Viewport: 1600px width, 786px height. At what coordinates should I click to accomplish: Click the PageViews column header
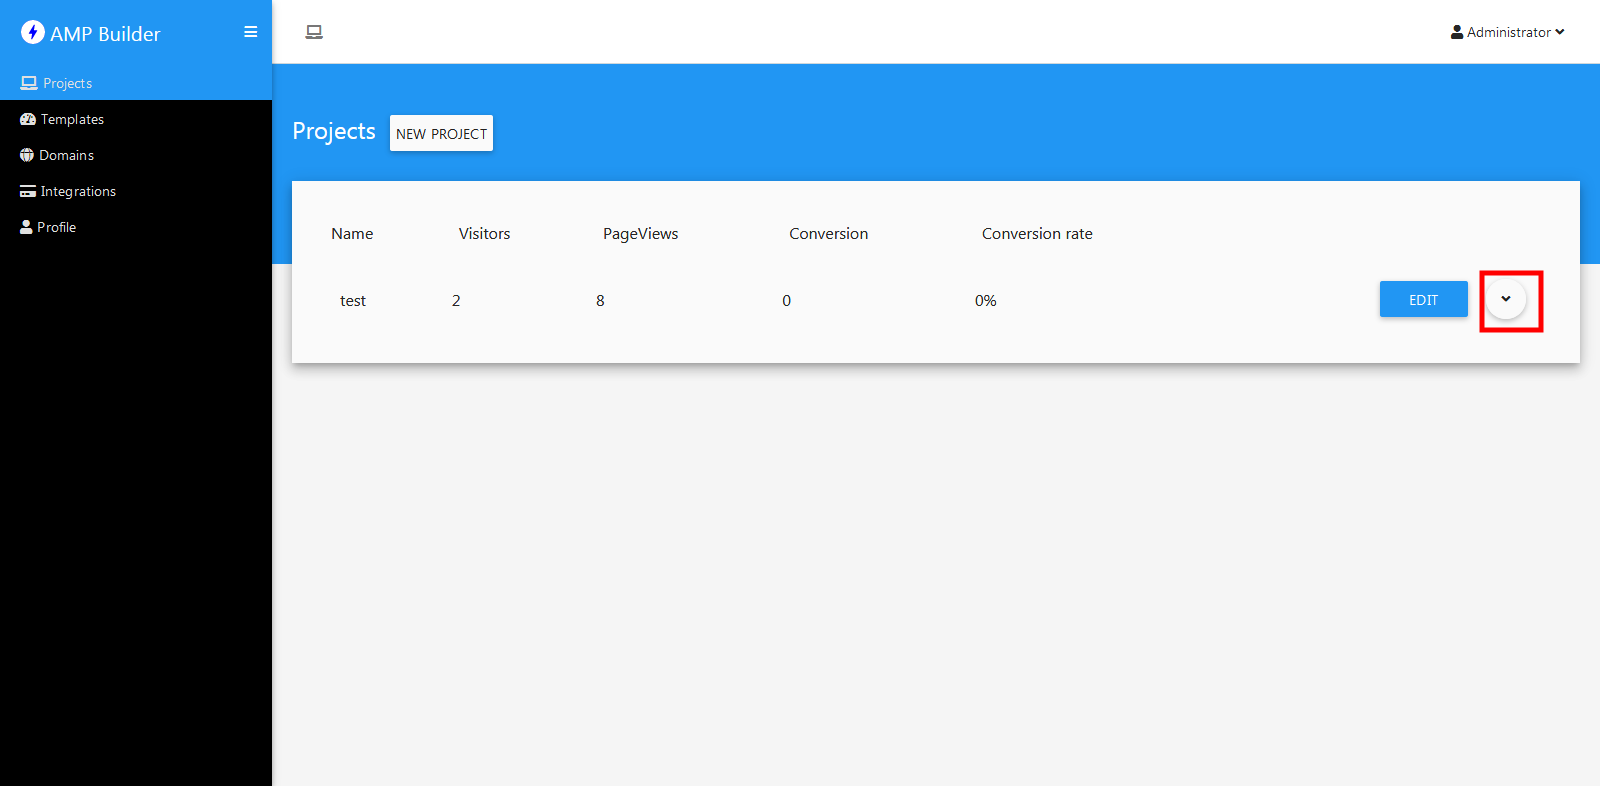click(640, 233)
